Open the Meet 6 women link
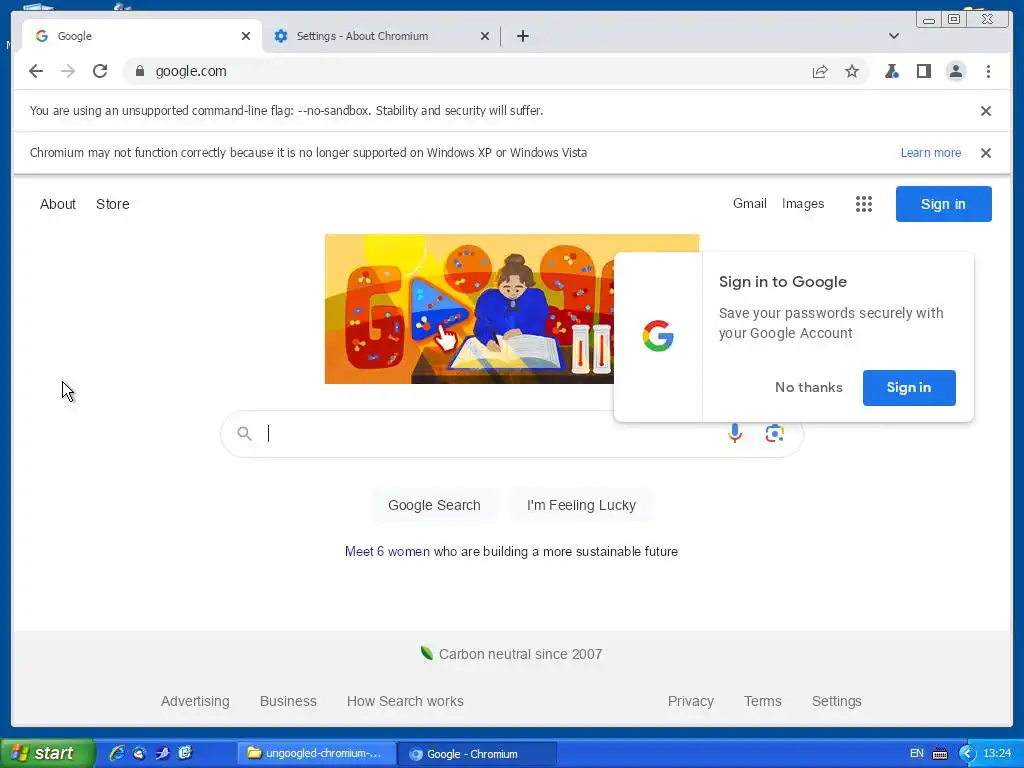Viewport: 1024px width, 768px height. 387,551
